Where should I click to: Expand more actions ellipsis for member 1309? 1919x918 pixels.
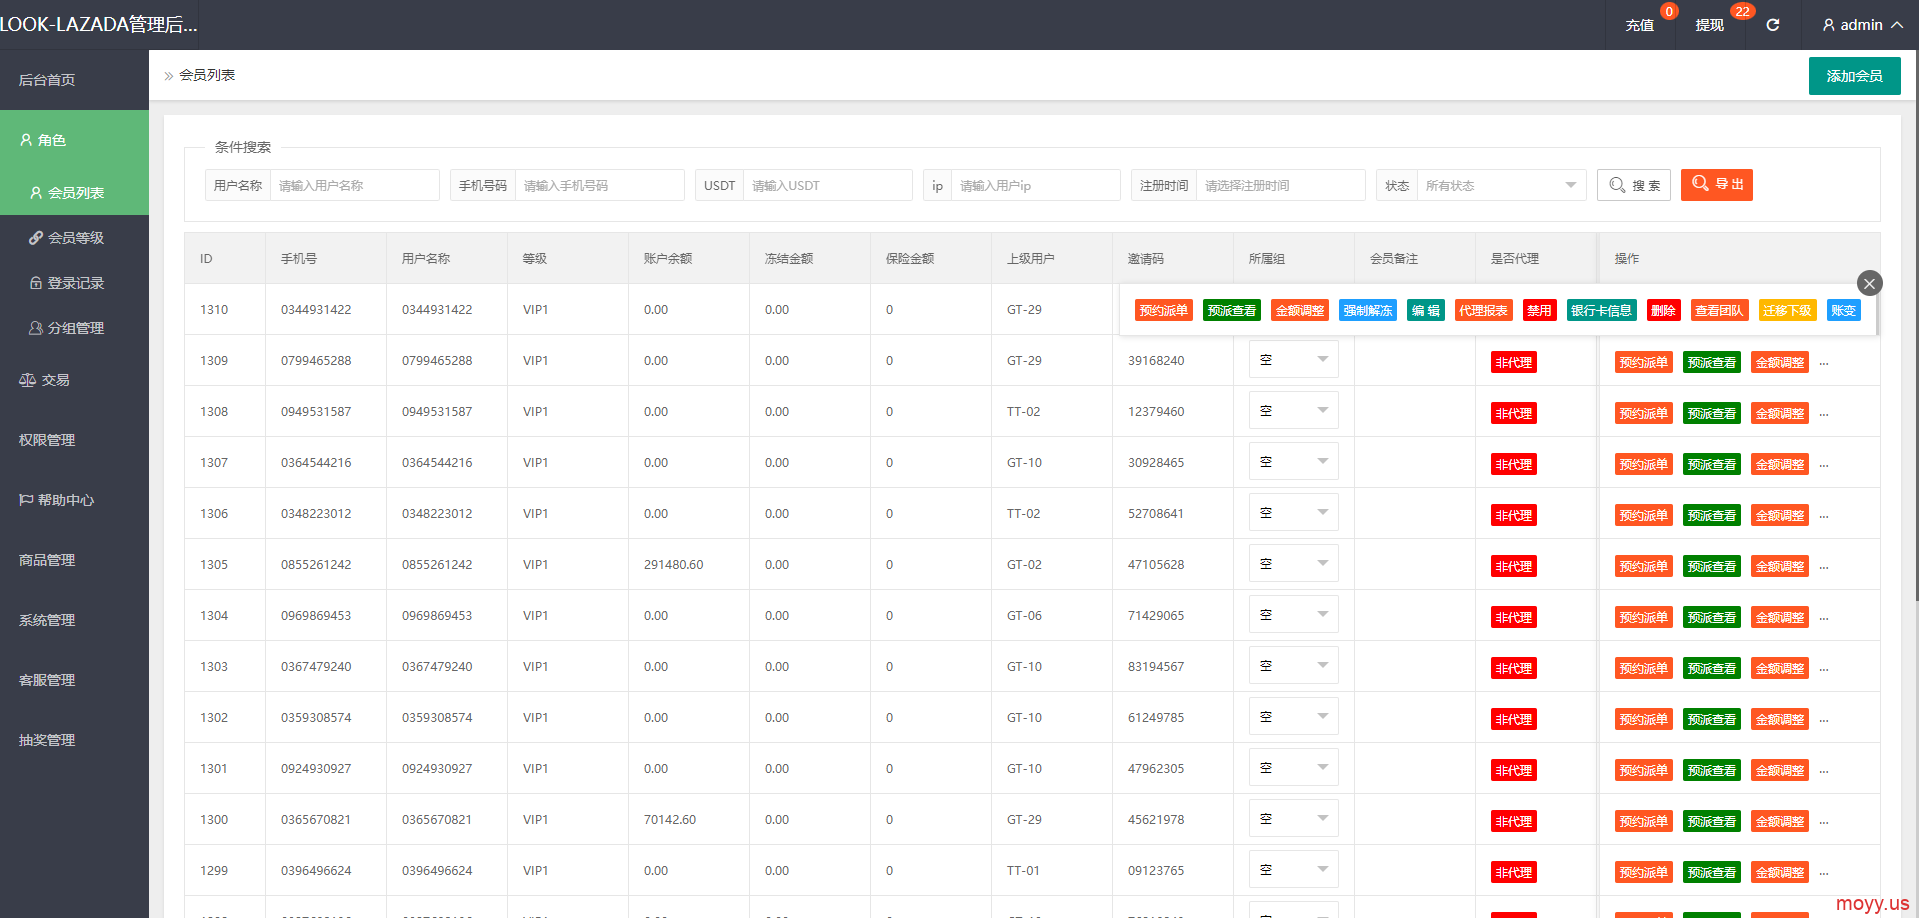point(1824,364)
